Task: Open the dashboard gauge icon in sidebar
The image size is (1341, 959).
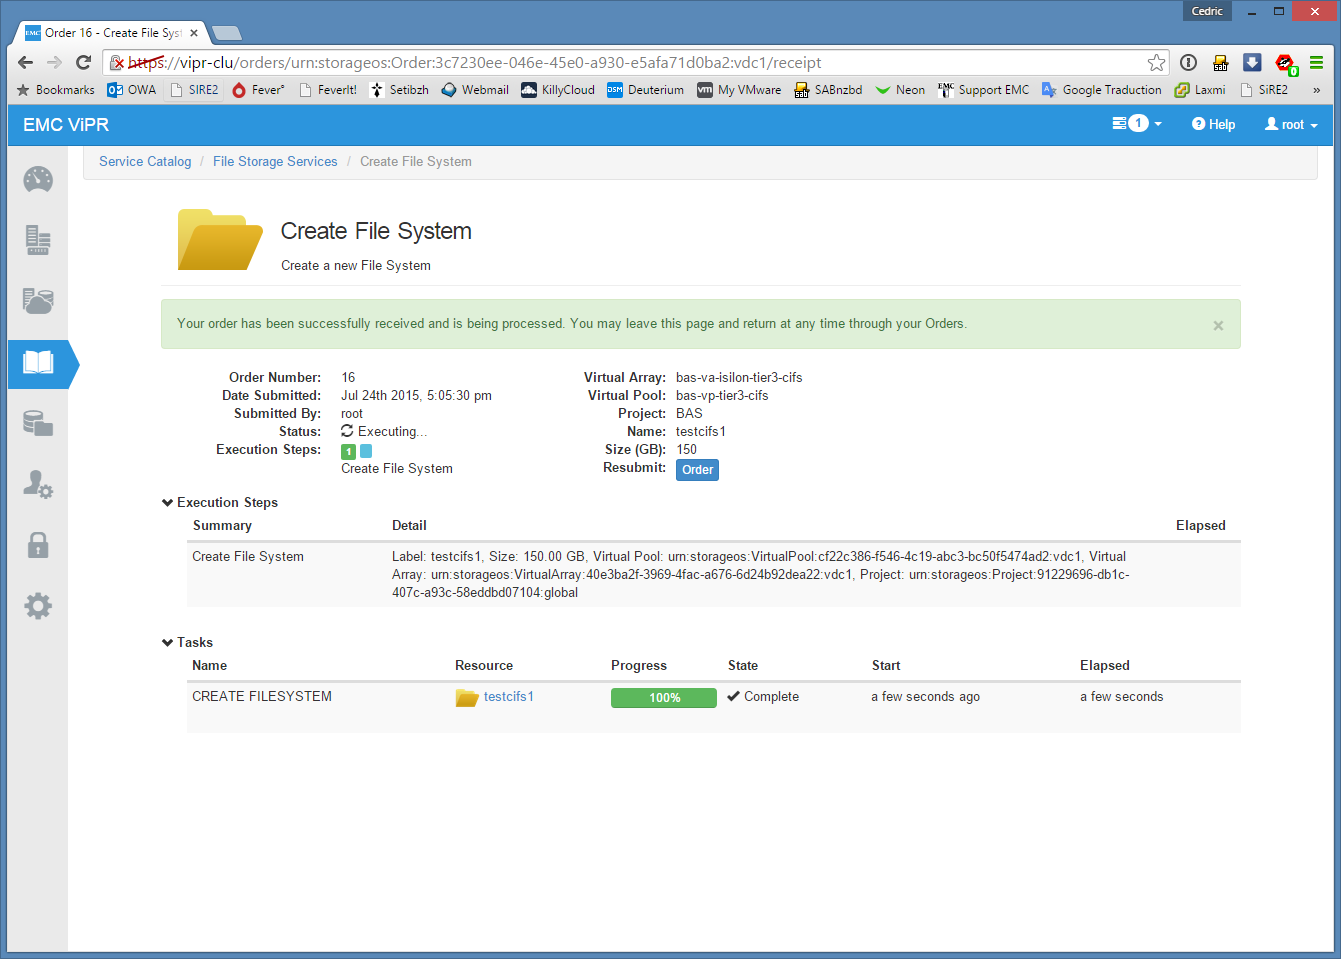Action: [x=38, y=180]
